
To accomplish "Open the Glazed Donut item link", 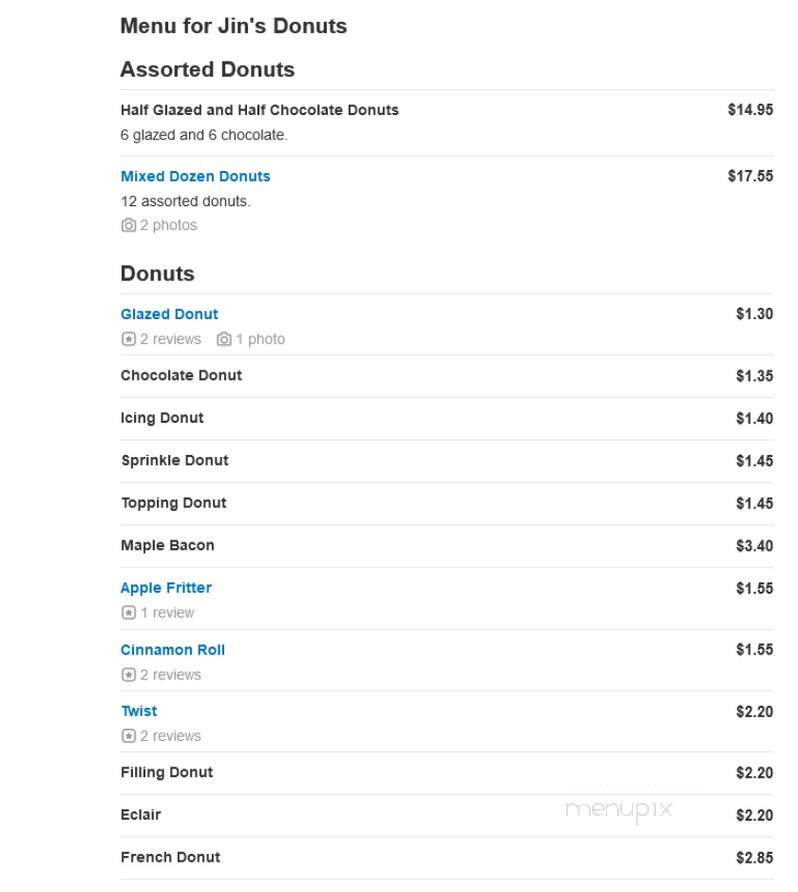I will point(169,314).
